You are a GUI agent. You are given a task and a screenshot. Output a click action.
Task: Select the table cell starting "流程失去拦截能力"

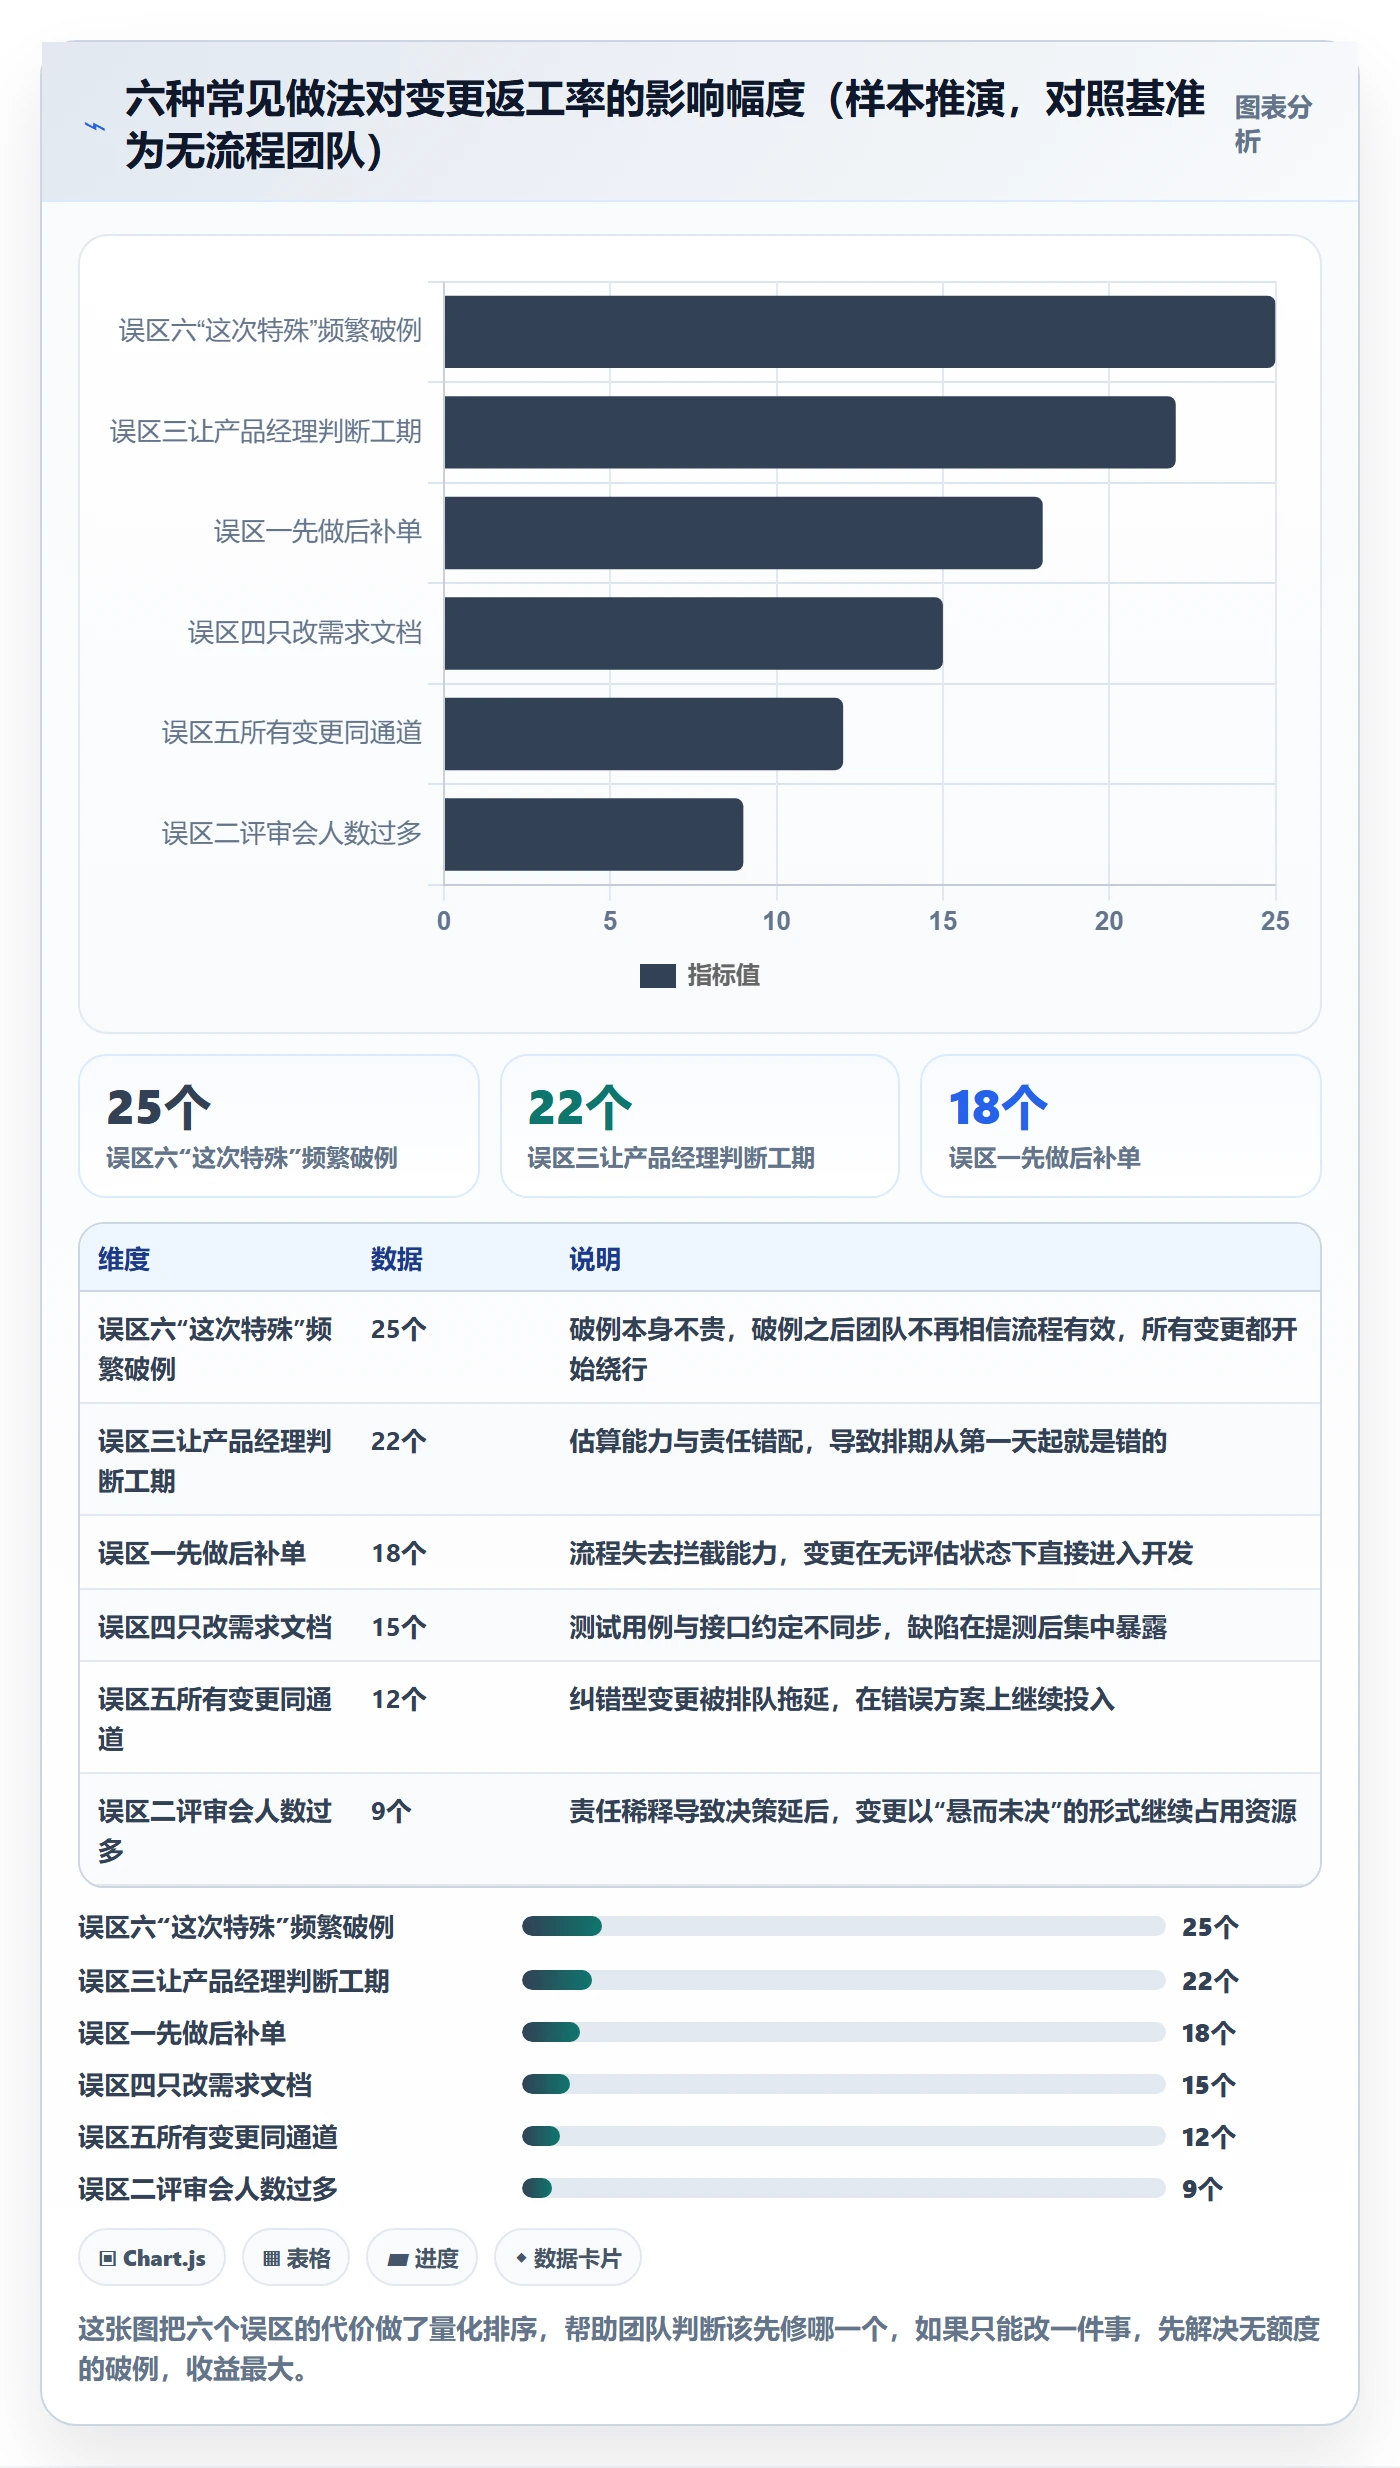pyautogui.click(x=935, y=1553)
